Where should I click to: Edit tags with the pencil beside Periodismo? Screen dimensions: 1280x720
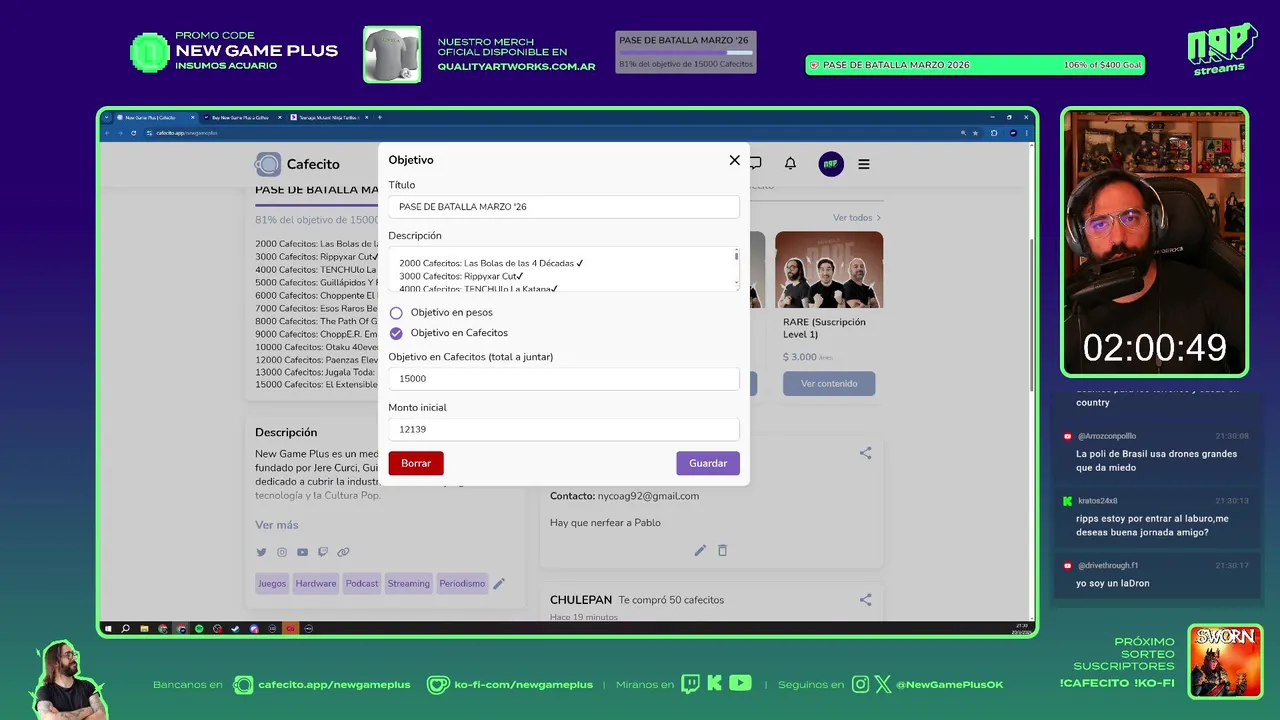499,583
